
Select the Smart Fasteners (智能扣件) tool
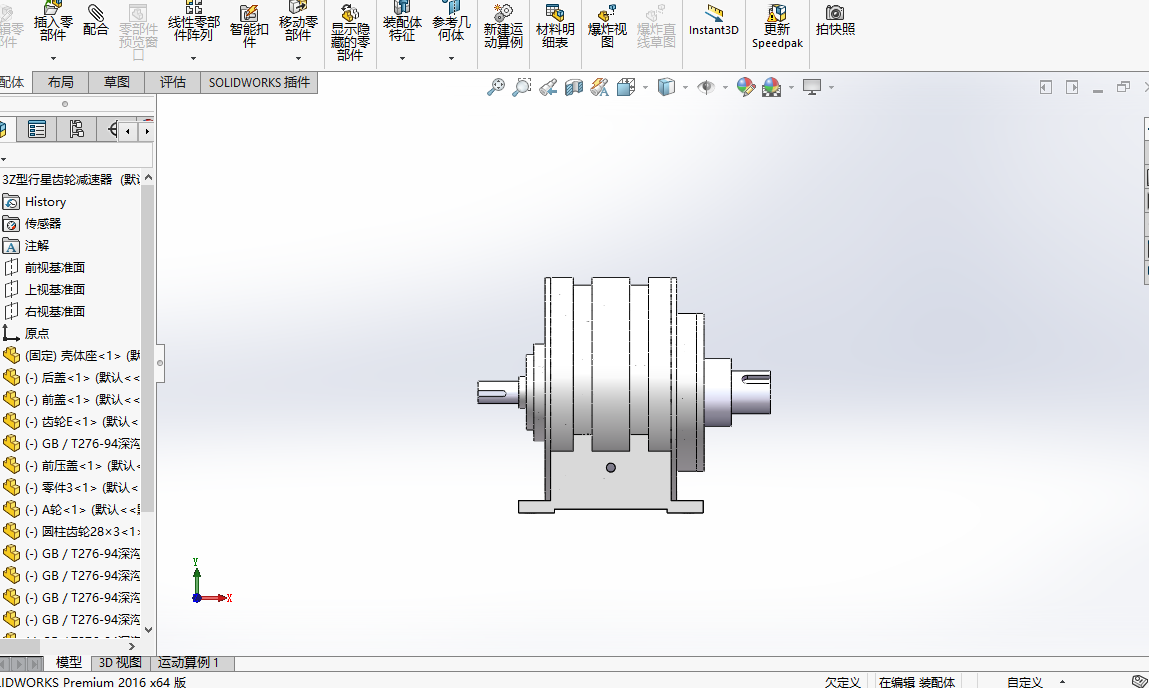pyautogui.click(x=249, y=26)
